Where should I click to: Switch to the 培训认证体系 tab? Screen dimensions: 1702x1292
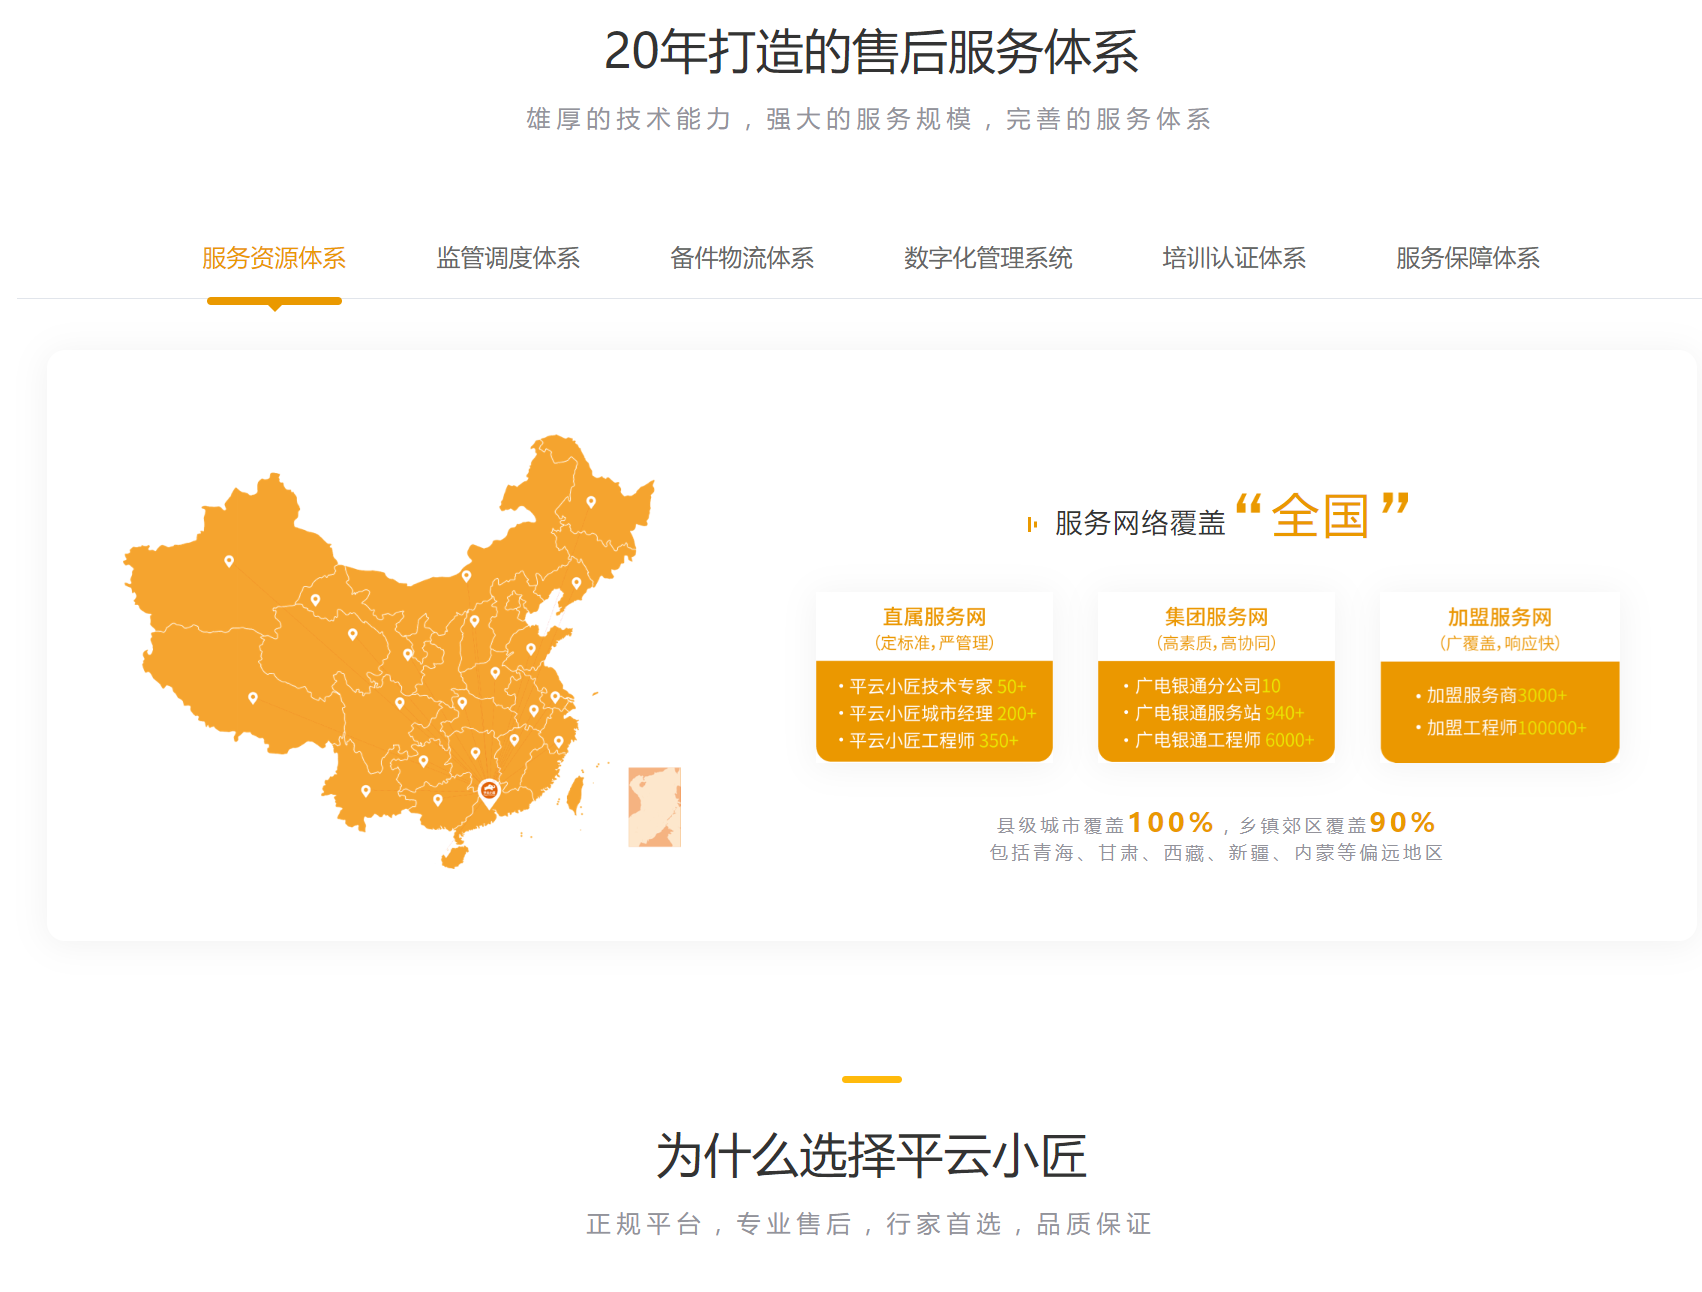coord(1234,258)
